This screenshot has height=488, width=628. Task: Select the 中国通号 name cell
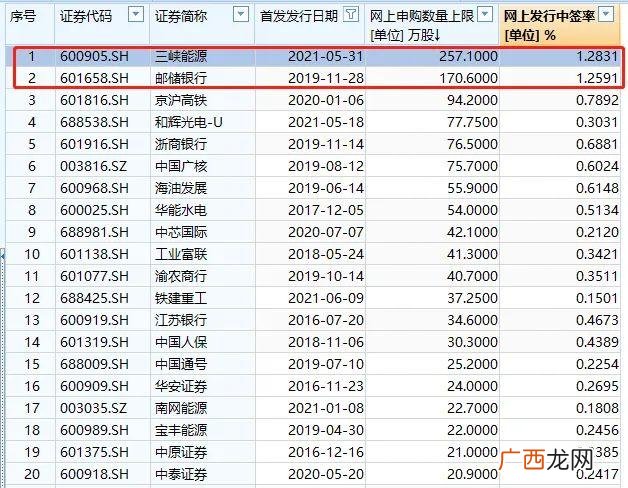pos(181,364)
